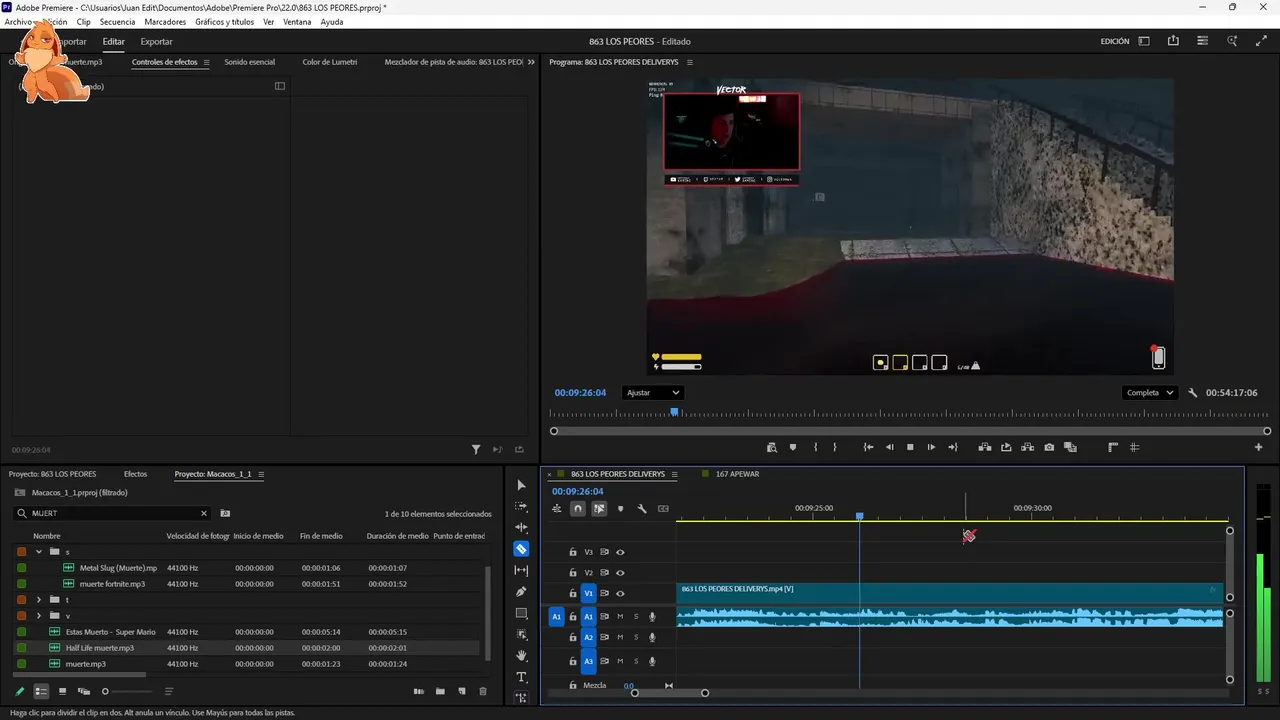Open the button editor plus icon
This screenshot has height=720, width=1280.
click(1259, 447)
